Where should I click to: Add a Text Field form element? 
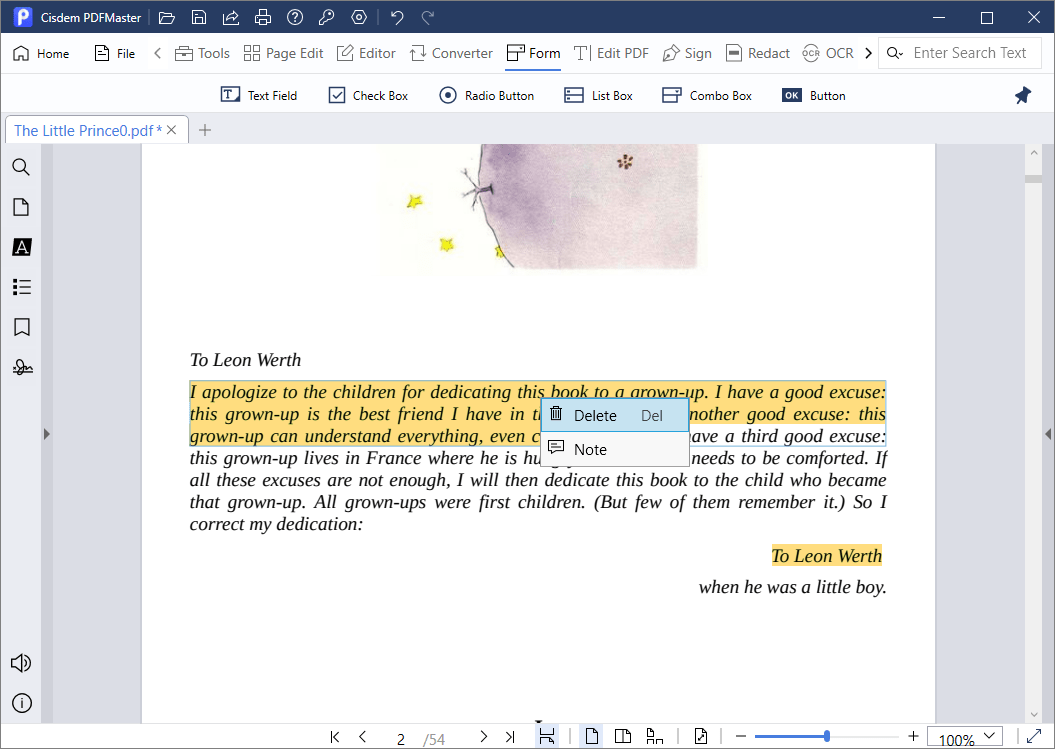(259, 96)
